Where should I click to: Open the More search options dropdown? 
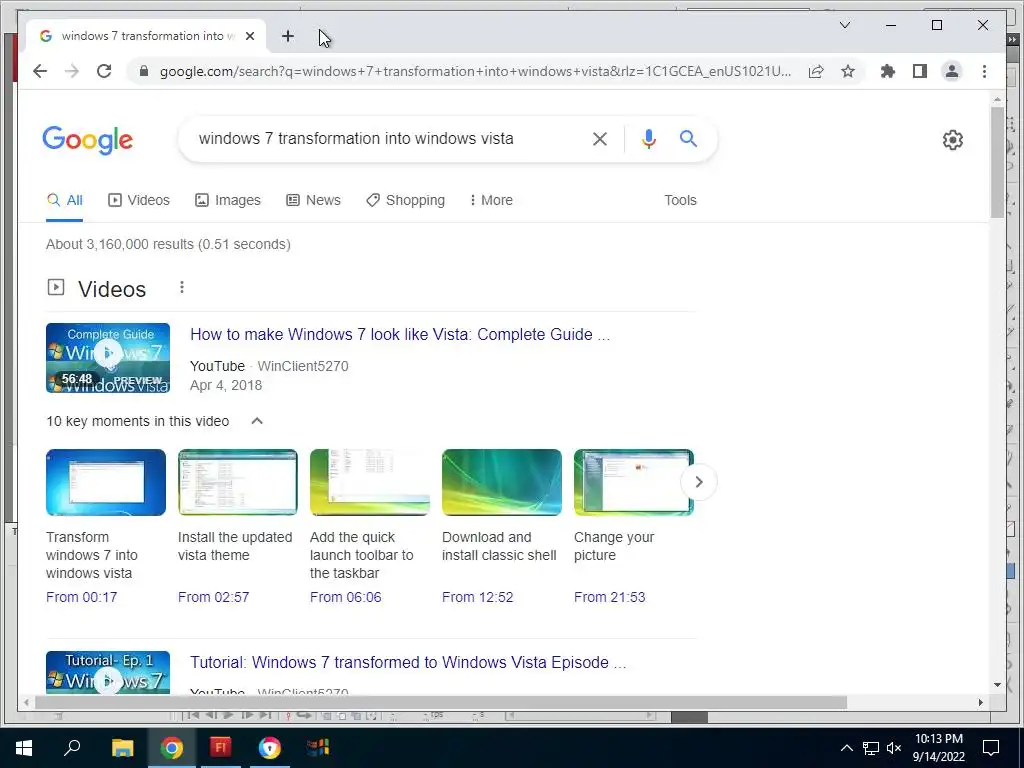click(x=491, y=200)
